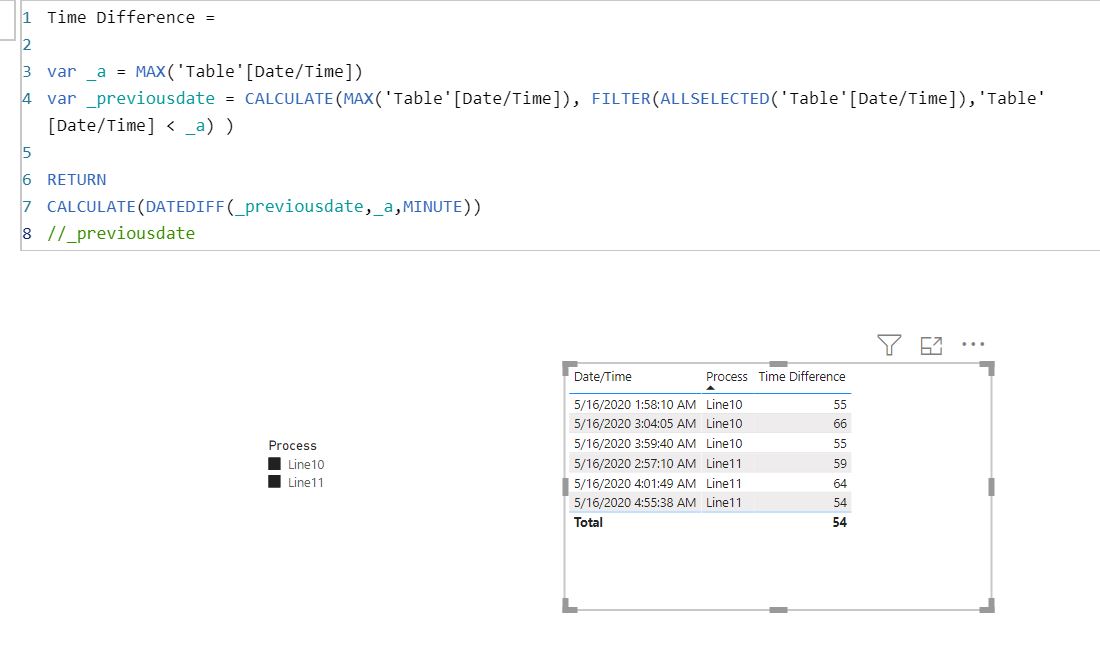This screenshot has width=1100, height=657.
Task: Place cursor on formula line 1 'Time Difference ='
Action: coord(131,18)
